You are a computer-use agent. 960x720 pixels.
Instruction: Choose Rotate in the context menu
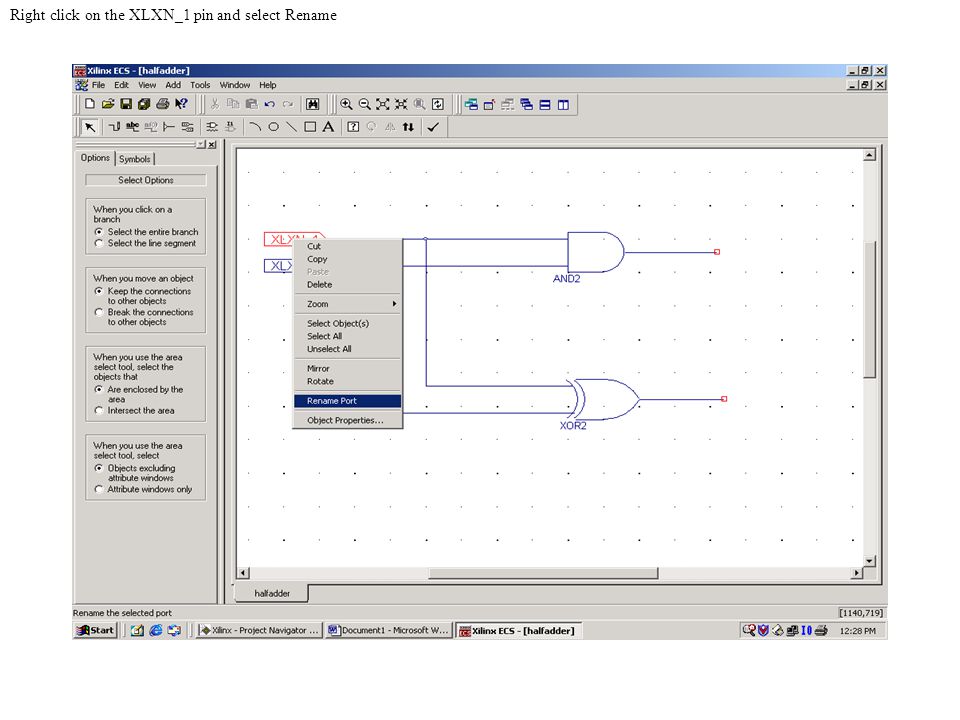[x=347, y=381]
